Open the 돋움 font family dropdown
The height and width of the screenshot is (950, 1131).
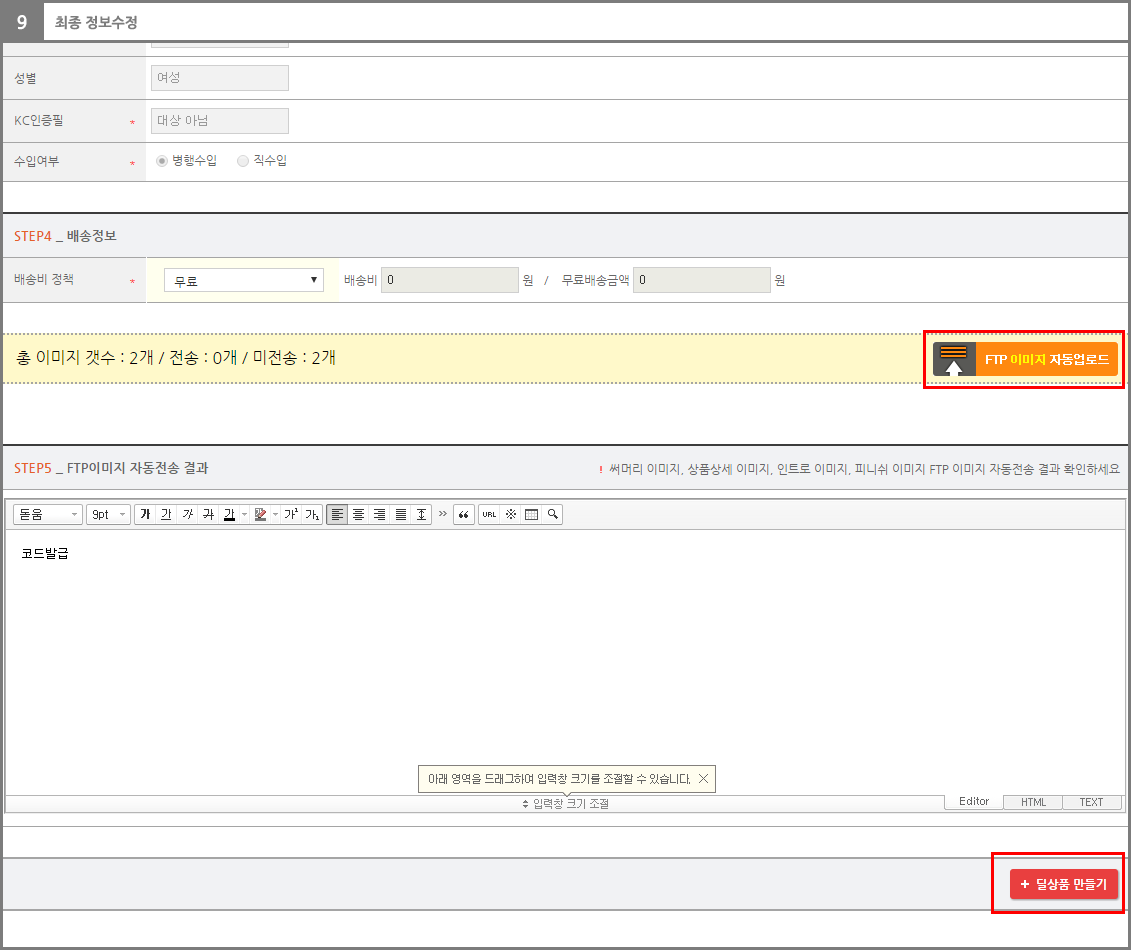47,514
